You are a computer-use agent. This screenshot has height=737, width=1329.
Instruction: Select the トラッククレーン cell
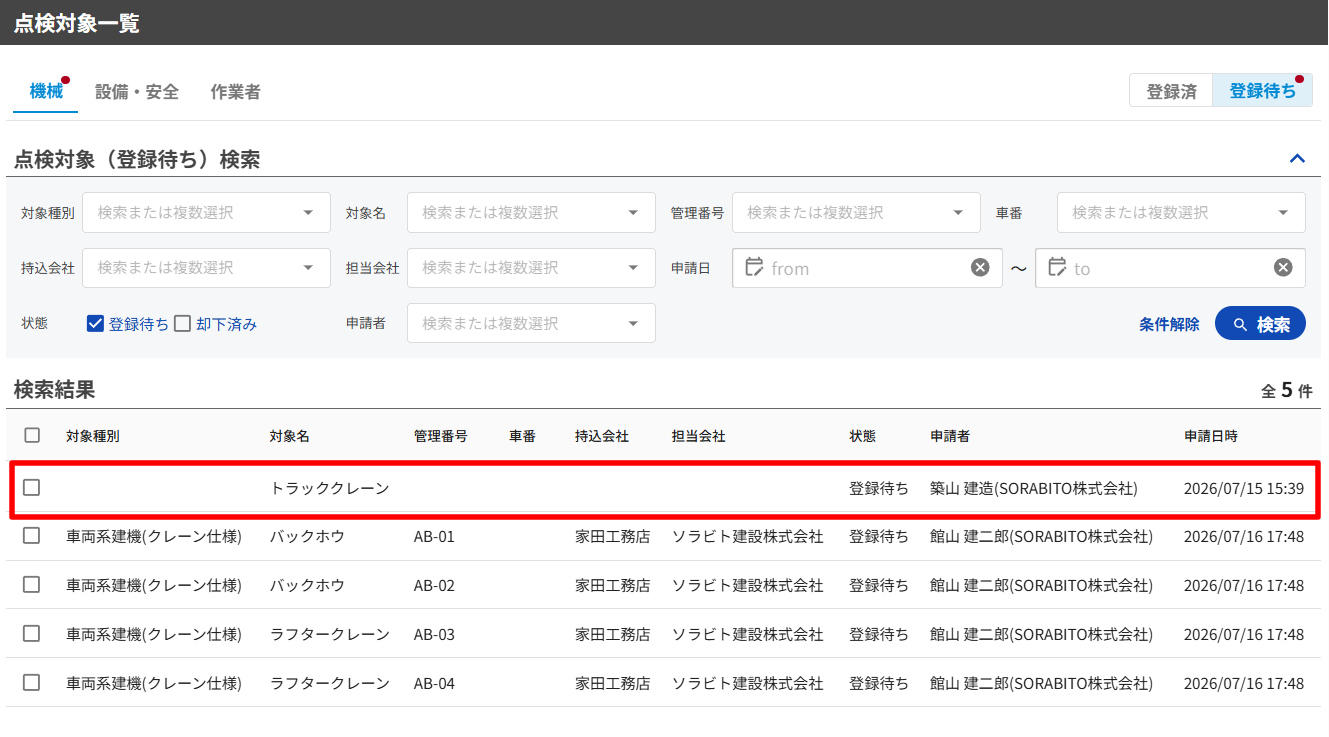329,488
